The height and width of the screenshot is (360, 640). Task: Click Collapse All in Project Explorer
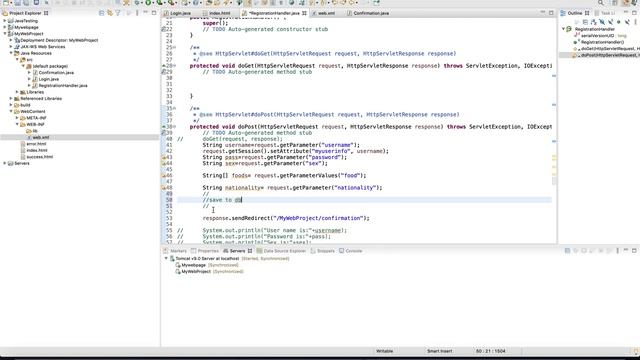102,13
